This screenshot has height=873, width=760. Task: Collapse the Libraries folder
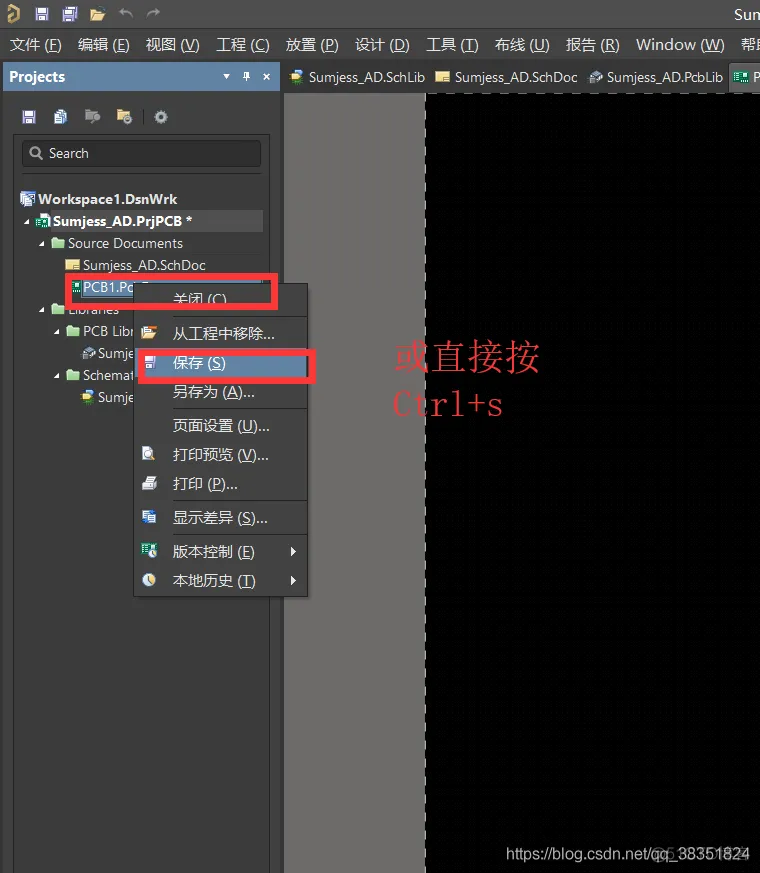(x=42, y=309)
